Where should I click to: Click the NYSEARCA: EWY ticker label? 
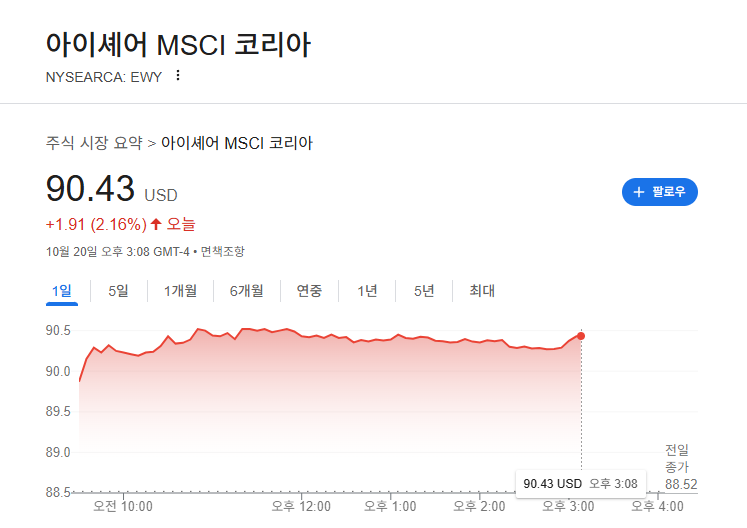pos(103,77)
